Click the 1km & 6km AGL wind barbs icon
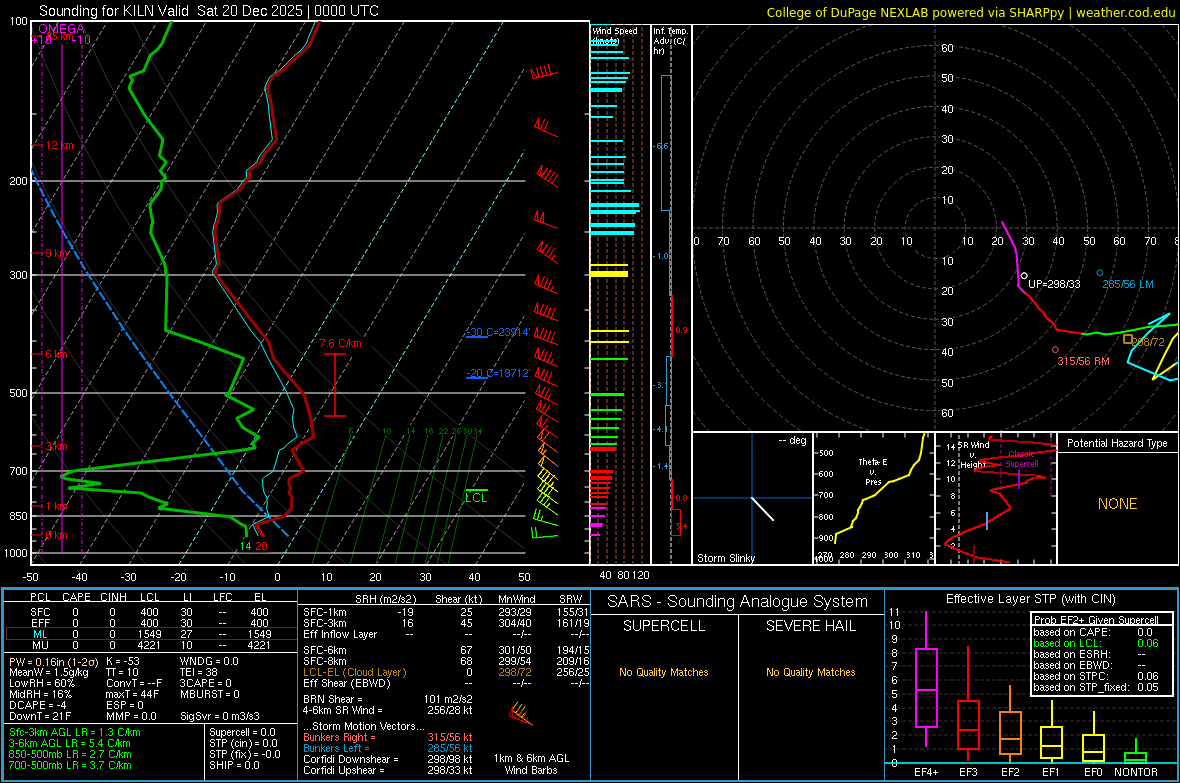This screenshot has width=1180, height=783. (x=520, y=714)
